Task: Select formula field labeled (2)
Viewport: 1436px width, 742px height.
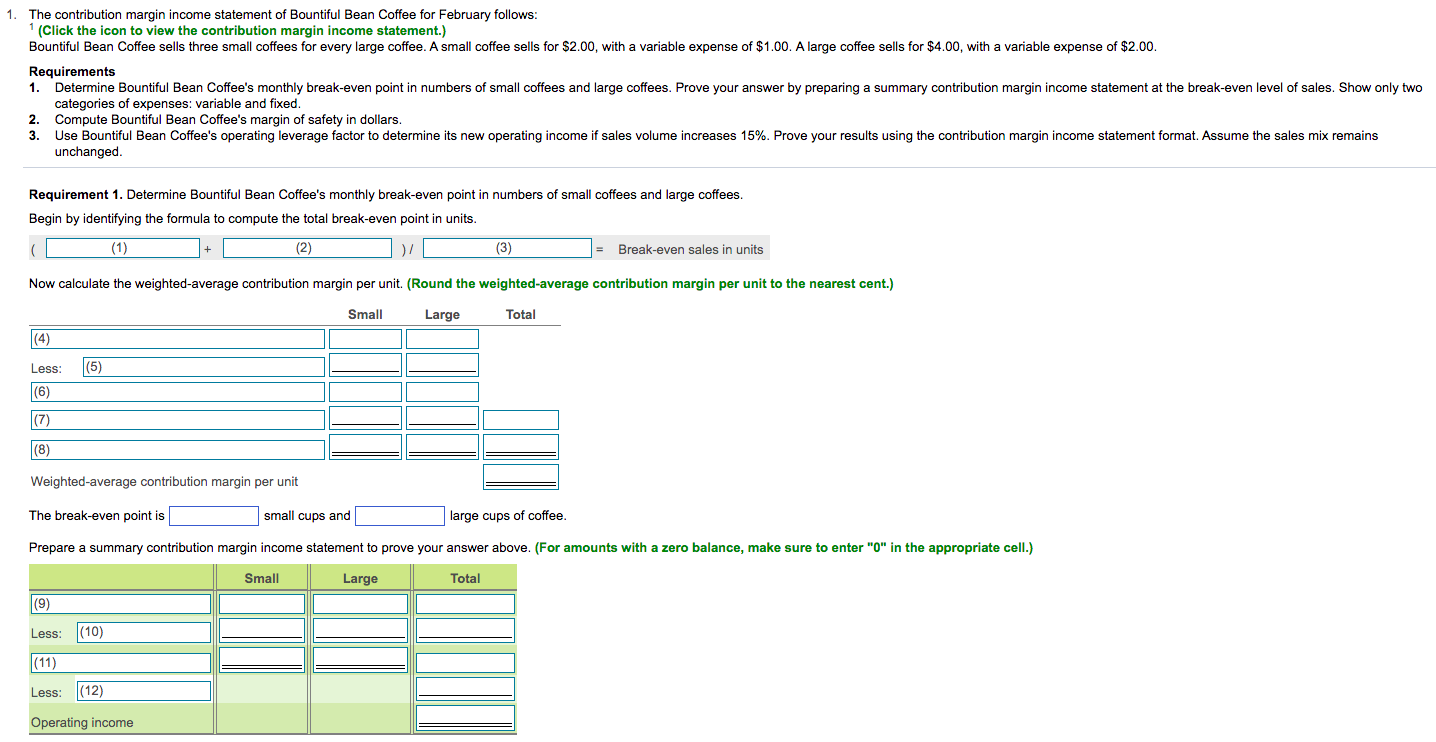Action: click(307, 248)
